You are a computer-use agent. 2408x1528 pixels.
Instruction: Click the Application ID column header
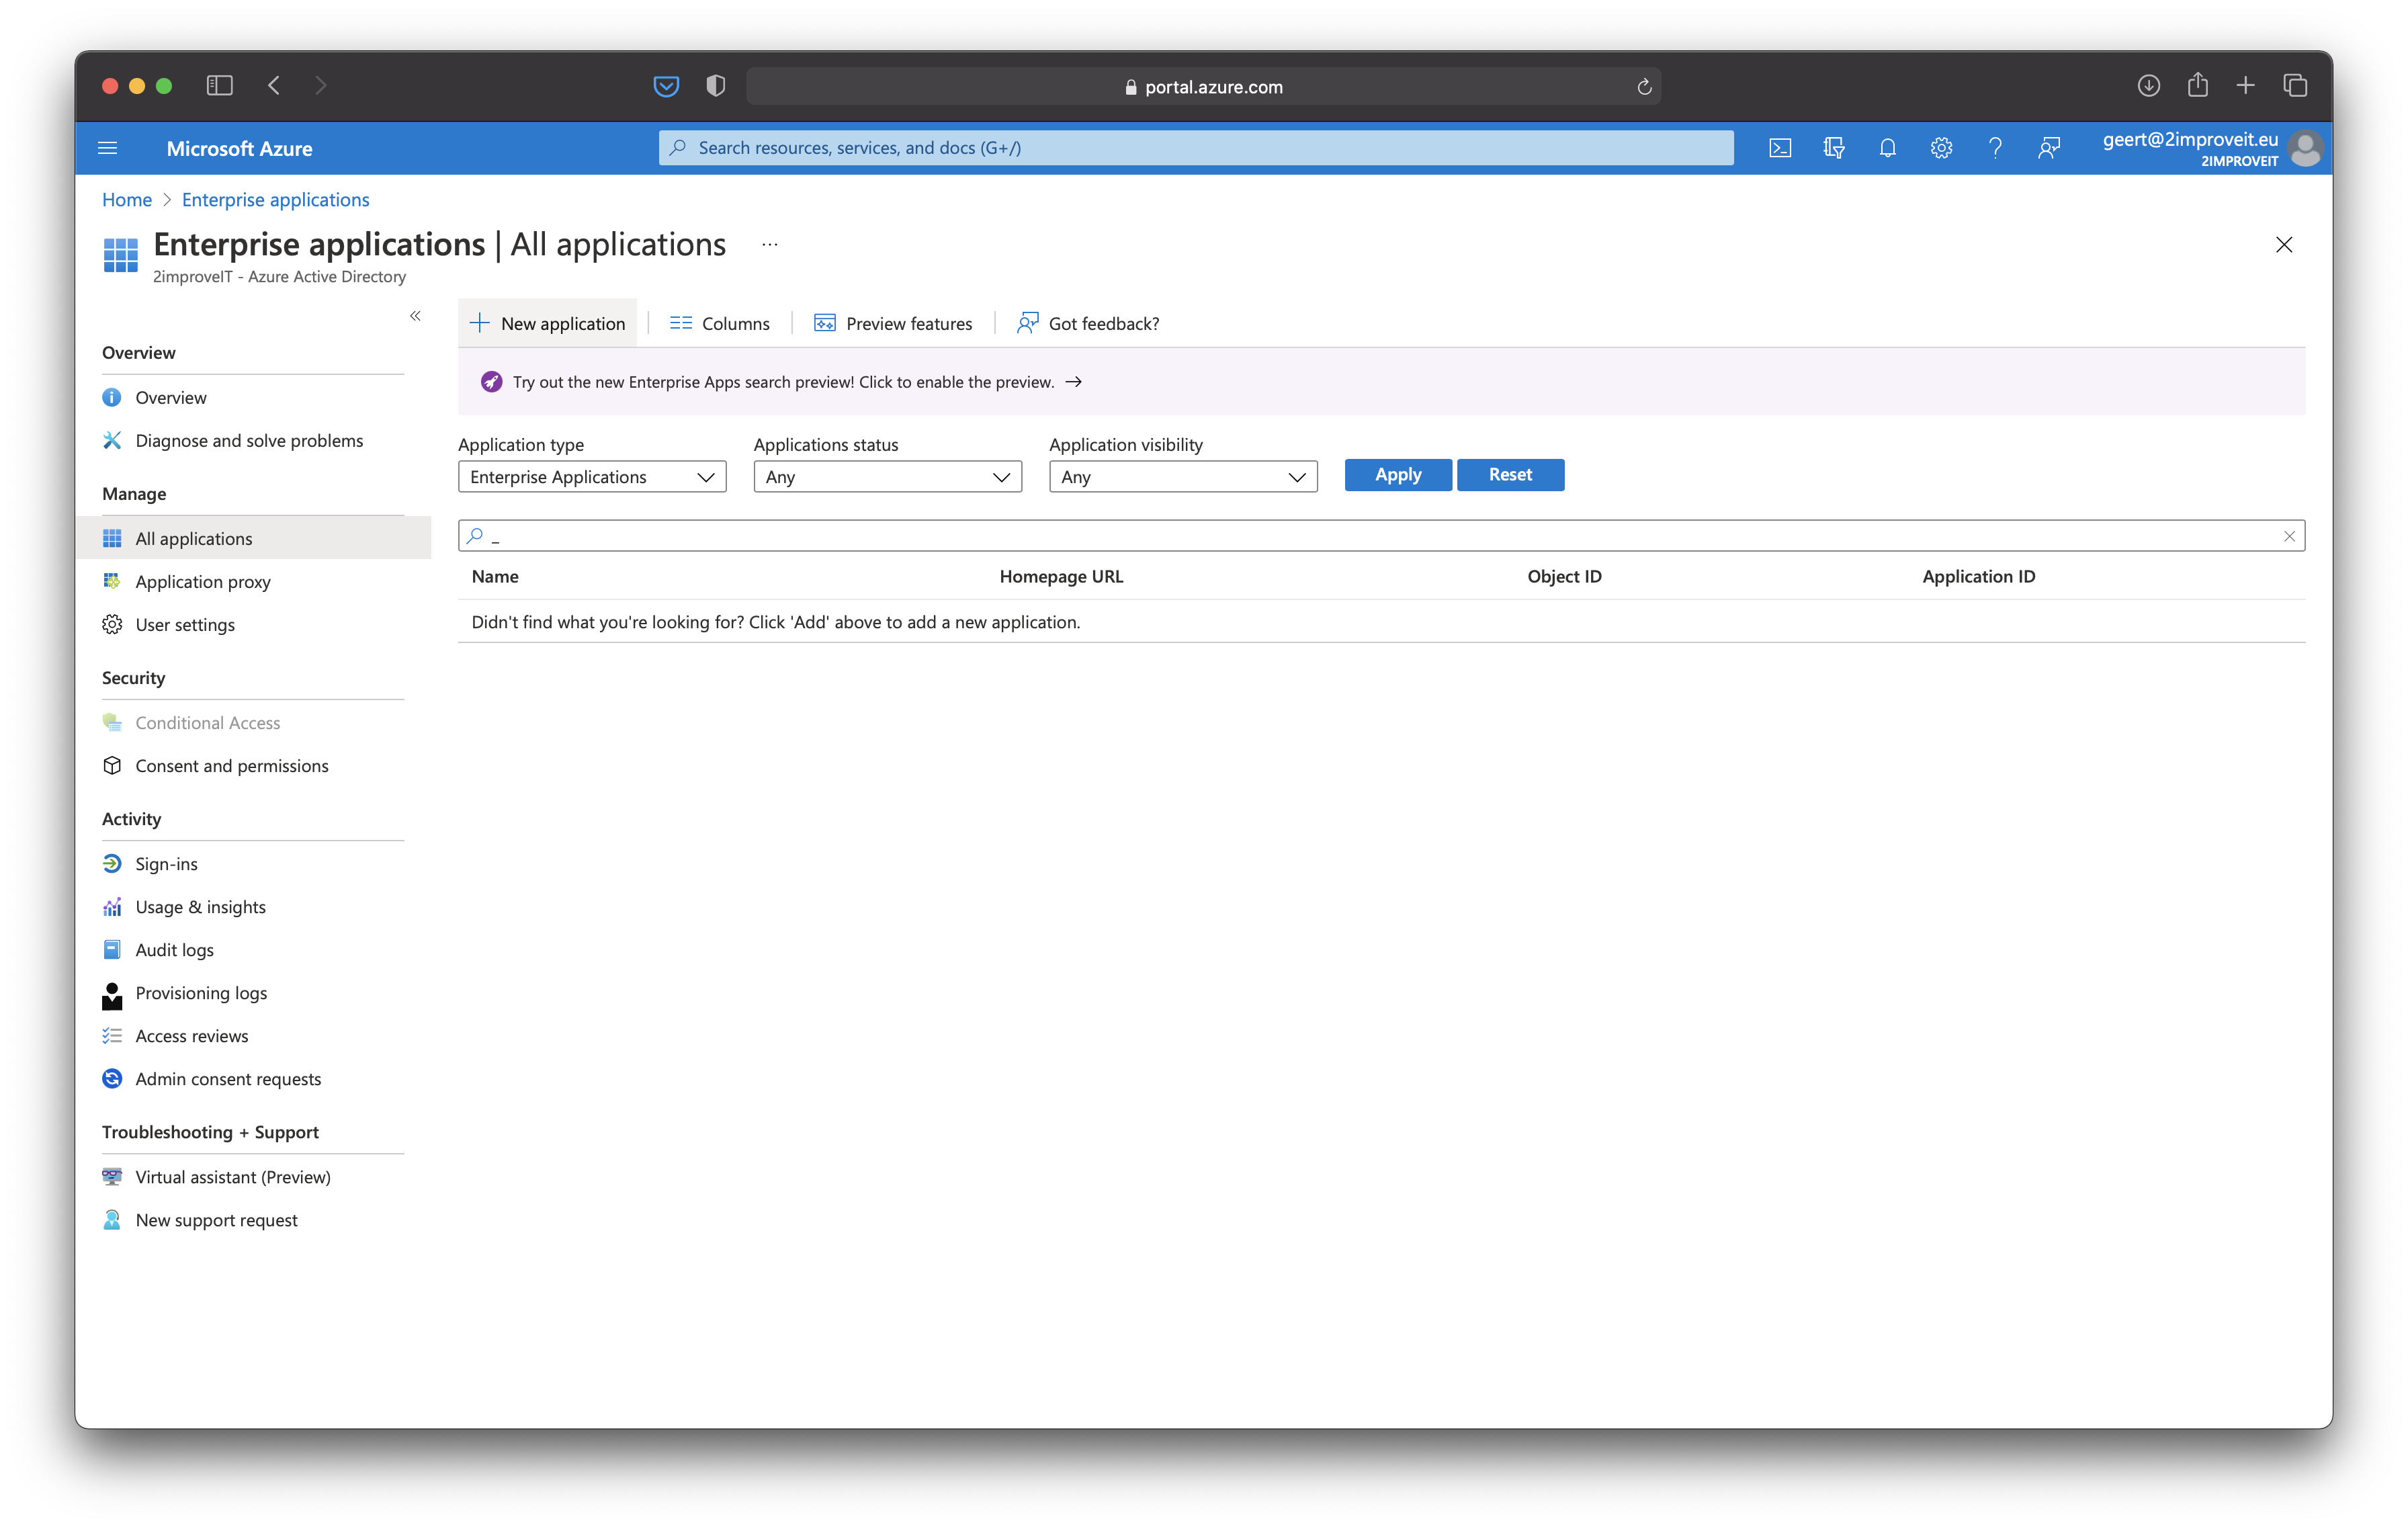(1978, 577)
